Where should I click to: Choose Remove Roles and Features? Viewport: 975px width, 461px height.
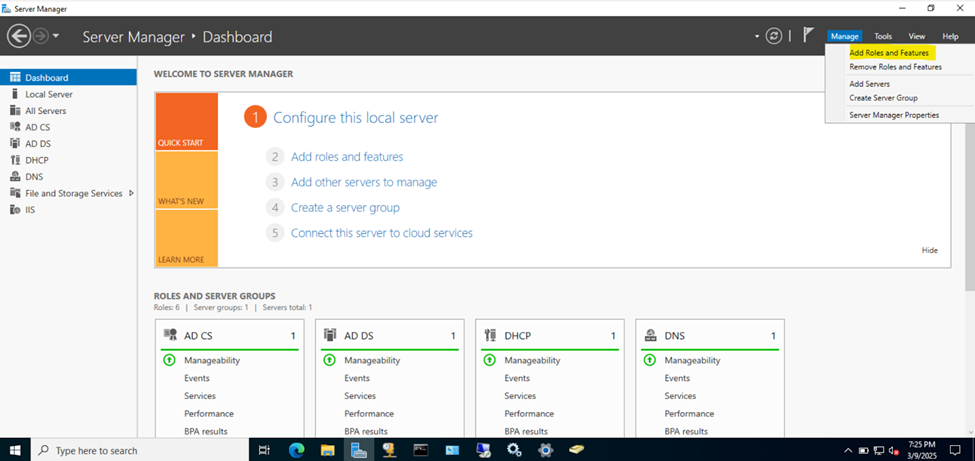pos(895,67)
